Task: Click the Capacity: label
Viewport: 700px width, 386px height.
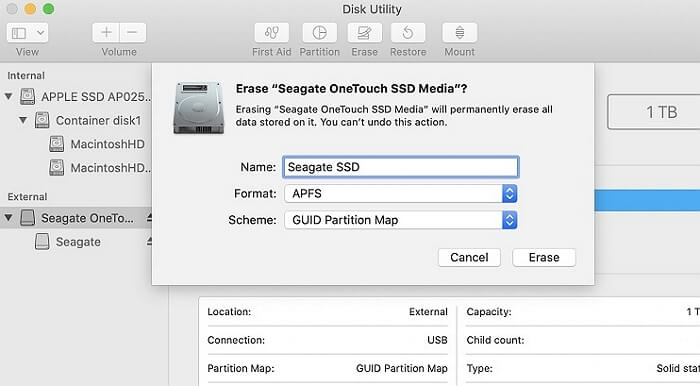Action: [489, 311]
